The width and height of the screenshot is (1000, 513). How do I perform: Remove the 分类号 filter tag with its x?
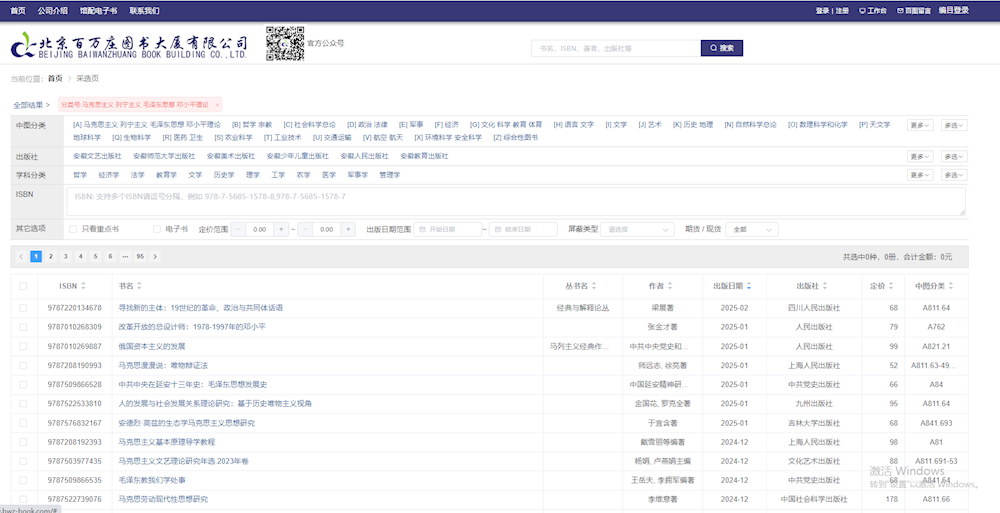click(x=217, y=104)
